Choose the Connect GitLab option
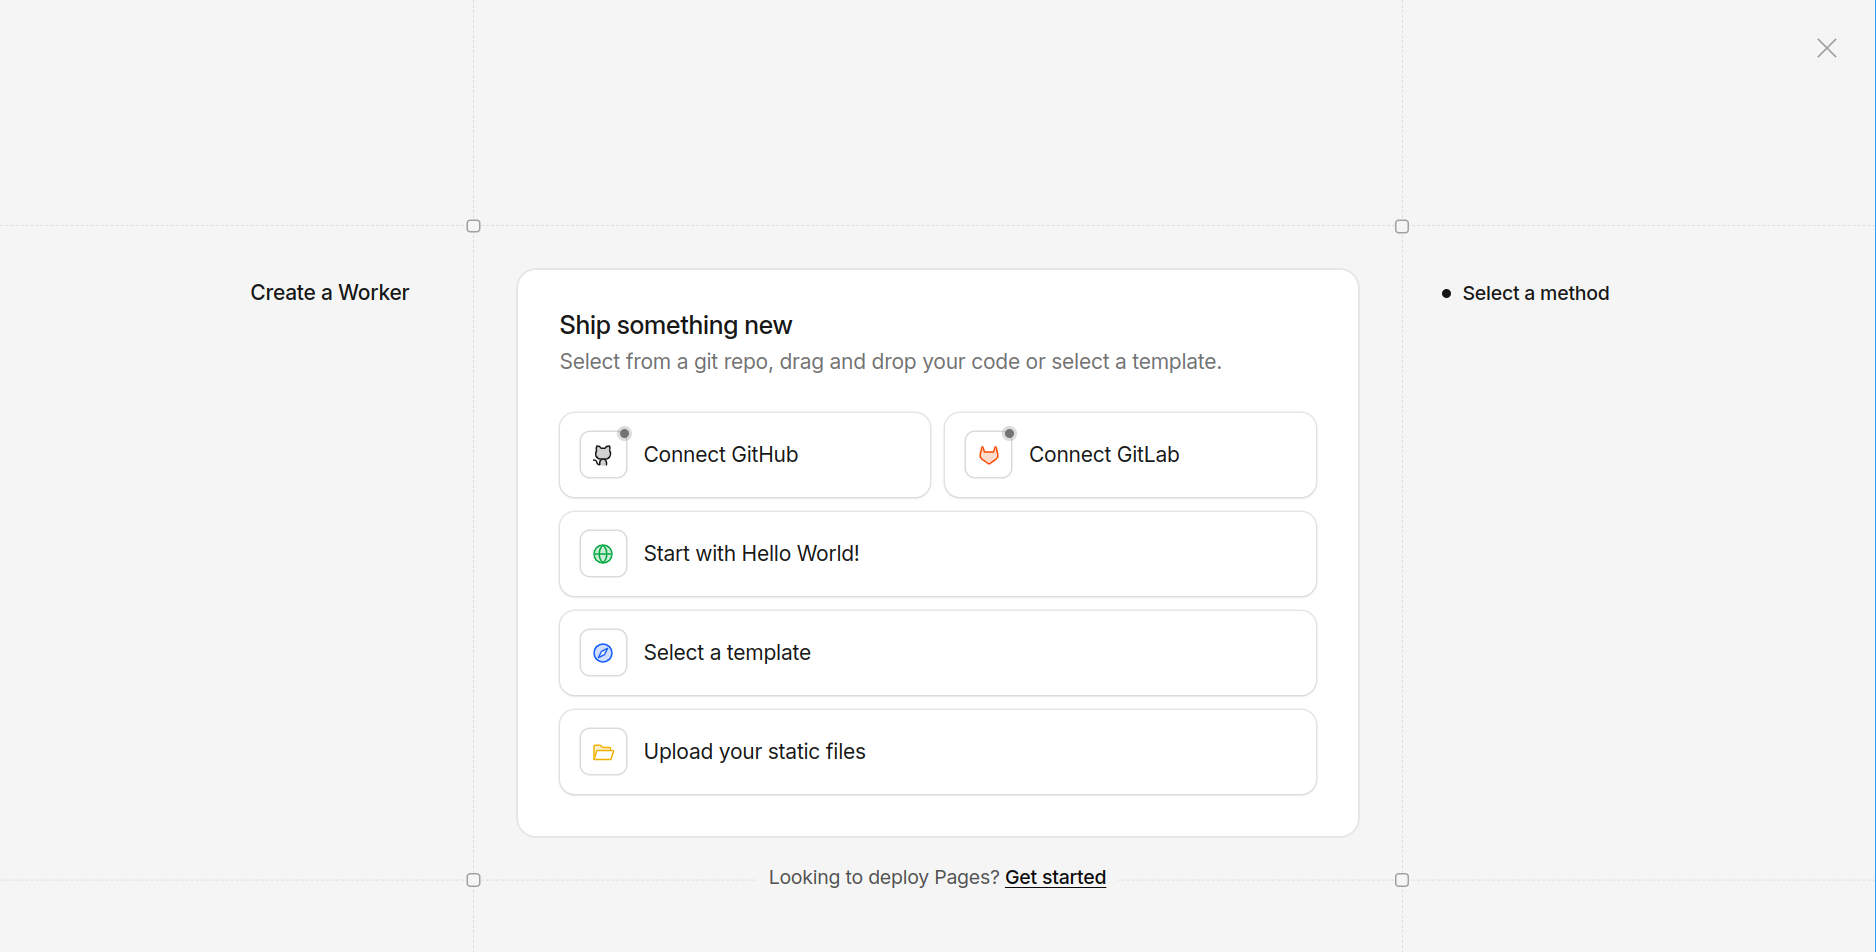The image size is (1876, 952). [x=1130, y=454]
